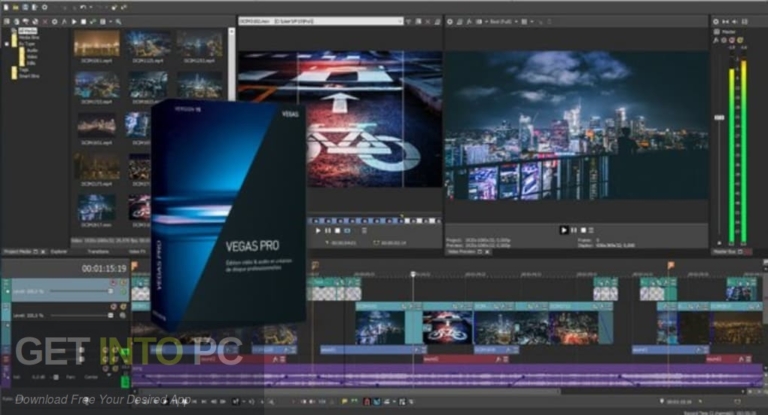Image resolution: width=768 pixels, height=415 pixels.
Task: Click the timeline horizontal scrollbar
Action: (350, 391)
